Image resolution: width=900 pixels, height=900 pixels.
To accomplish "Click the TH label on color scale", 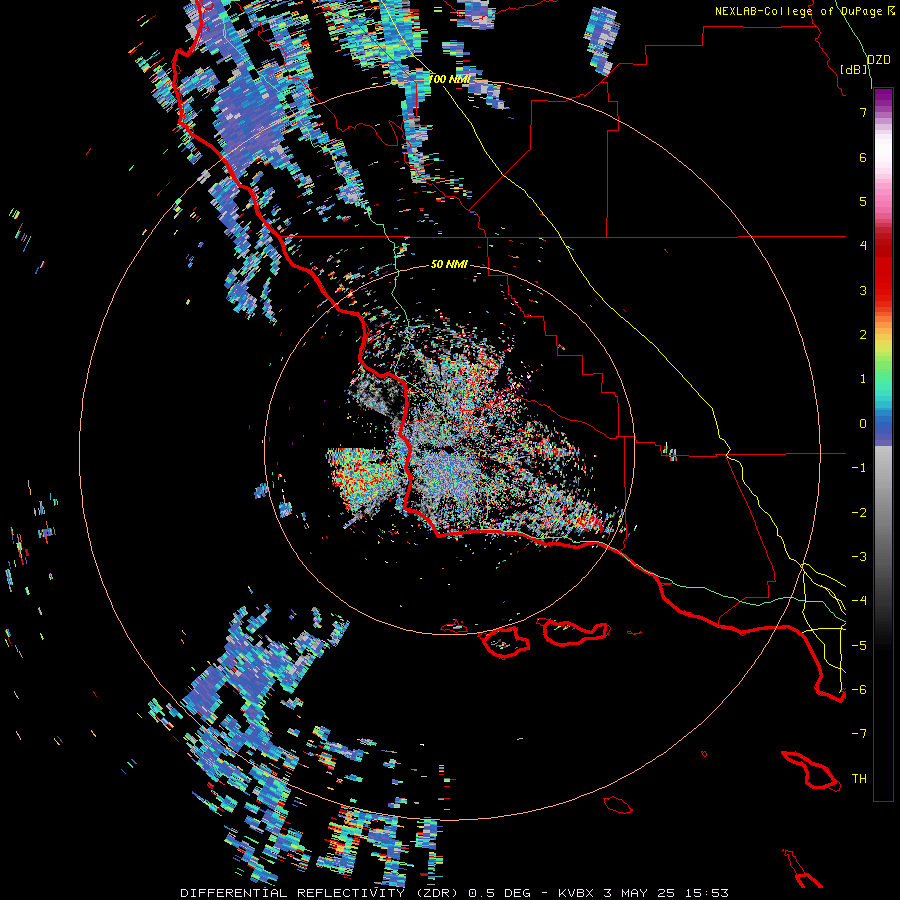I will point(859,778).
